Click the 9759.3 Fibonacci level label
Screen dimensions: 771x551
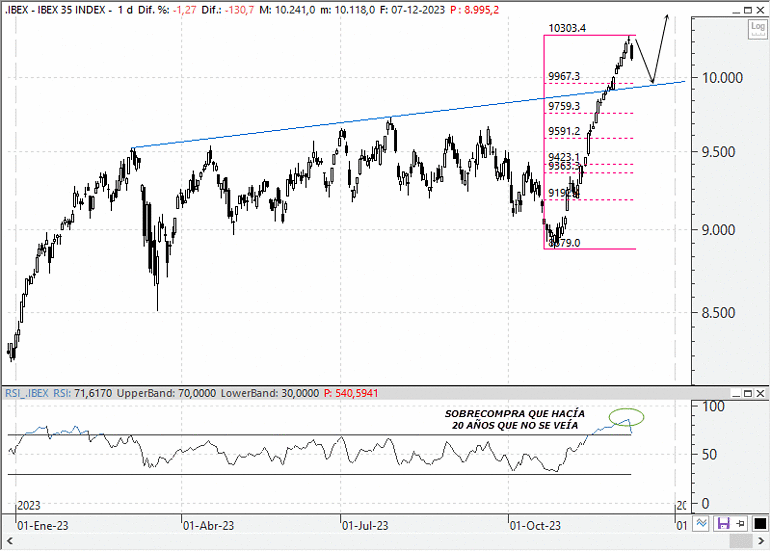564,106
